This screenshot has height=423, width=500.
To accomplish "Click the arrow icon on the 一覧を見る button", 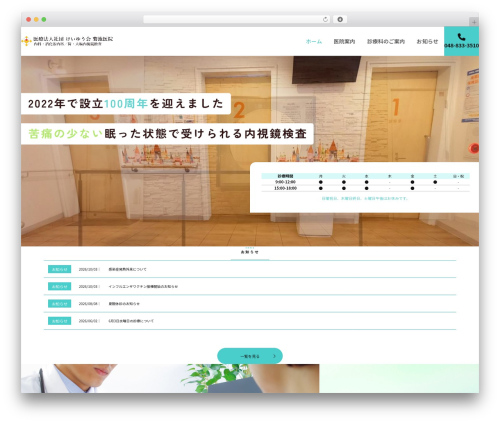I will pyautogui.click(x=274, y=356).
